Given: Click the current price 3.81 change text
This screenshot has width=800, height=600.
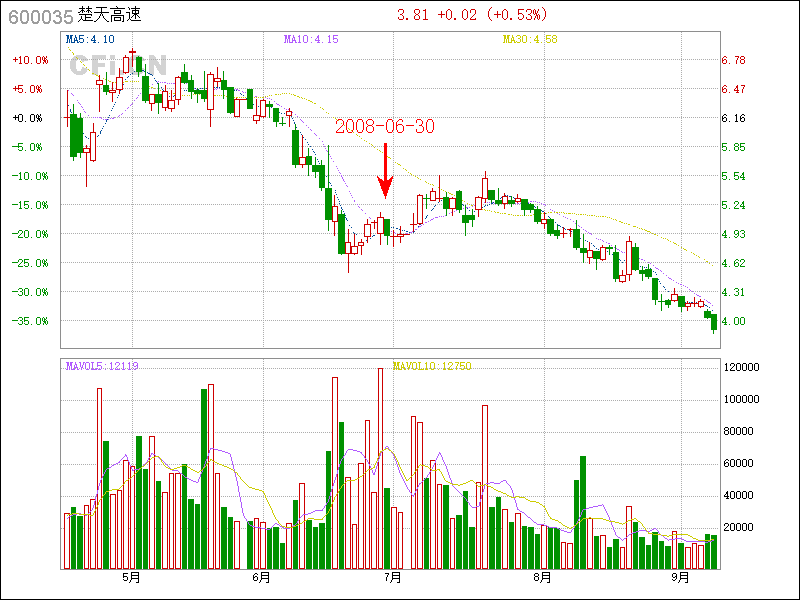Looking at the screenshot, I should click(472, 16).
